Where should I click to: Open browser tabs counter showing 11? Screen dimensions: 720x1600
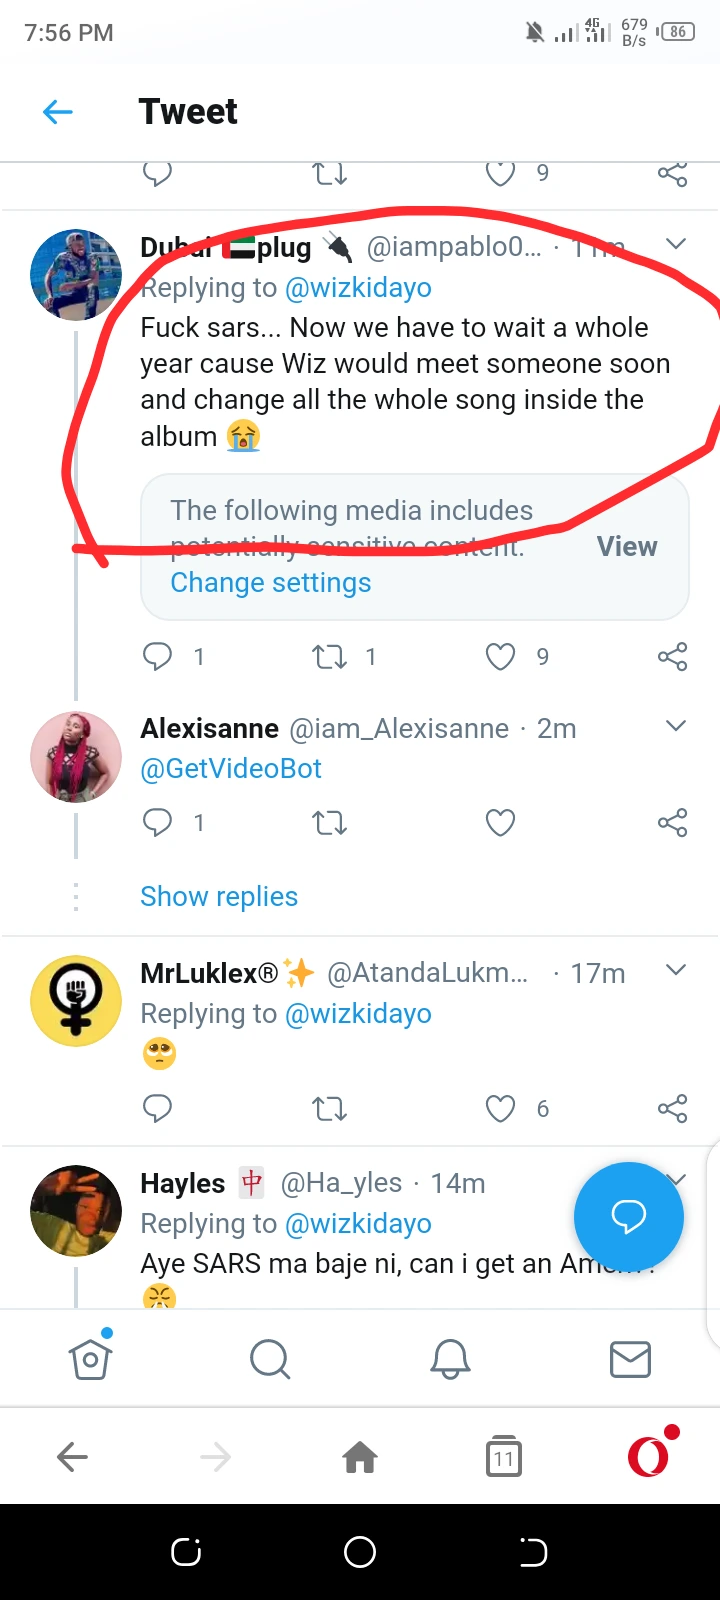503,1457
